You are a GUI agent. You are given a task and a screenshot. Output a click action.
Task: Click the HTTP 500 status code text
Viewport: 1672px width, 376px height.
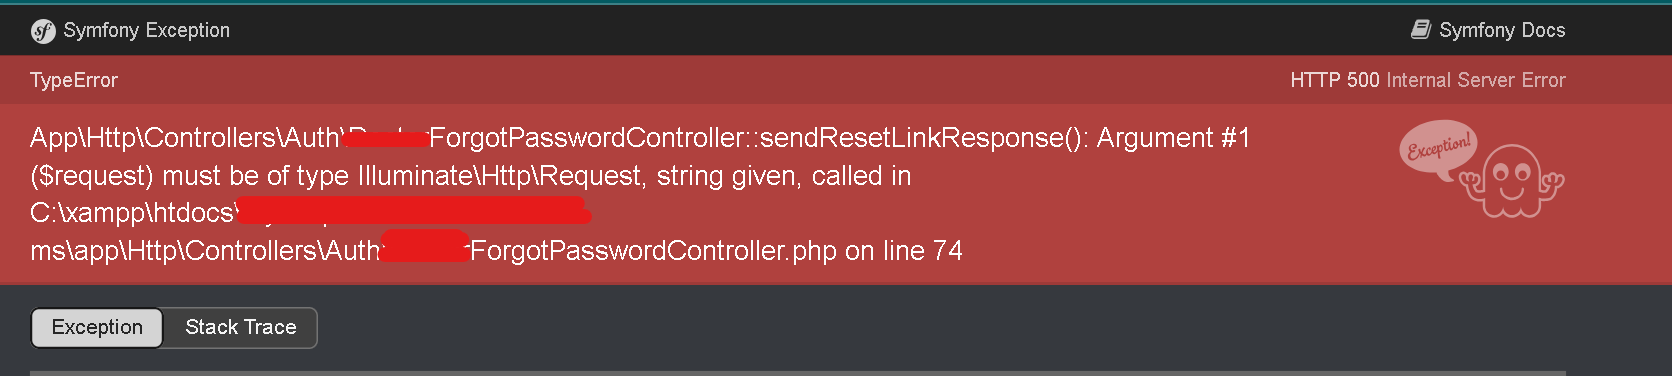pos(1335,80)
